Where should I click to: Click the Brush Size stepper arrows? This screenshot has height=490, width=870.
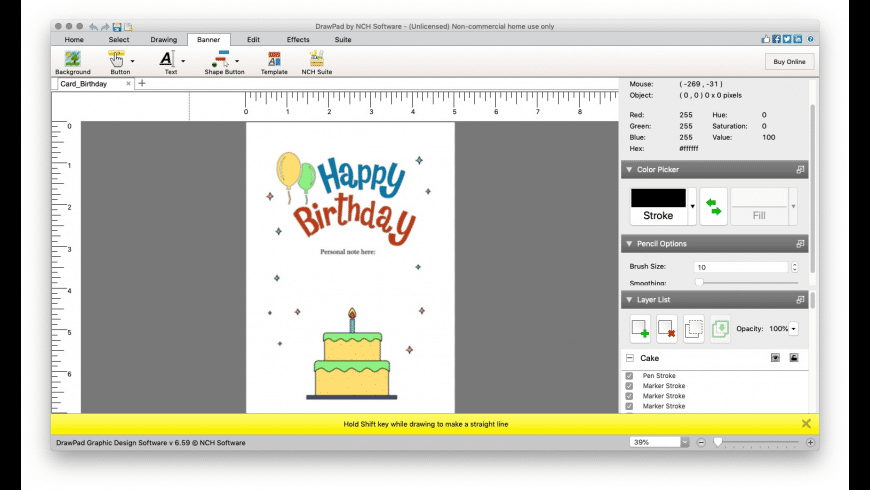pos(795,267)
